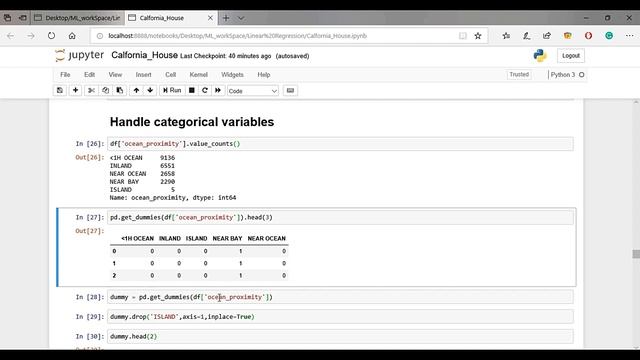640x360 pixels.
Task: Move selected cell down arrow
Action: pyautogui.click(x=150, y=90)
